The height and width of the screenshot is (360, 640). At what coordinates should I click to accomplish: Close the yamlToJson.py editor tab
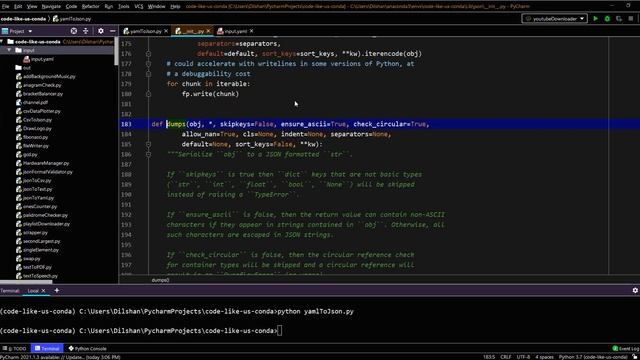point(166,31)
